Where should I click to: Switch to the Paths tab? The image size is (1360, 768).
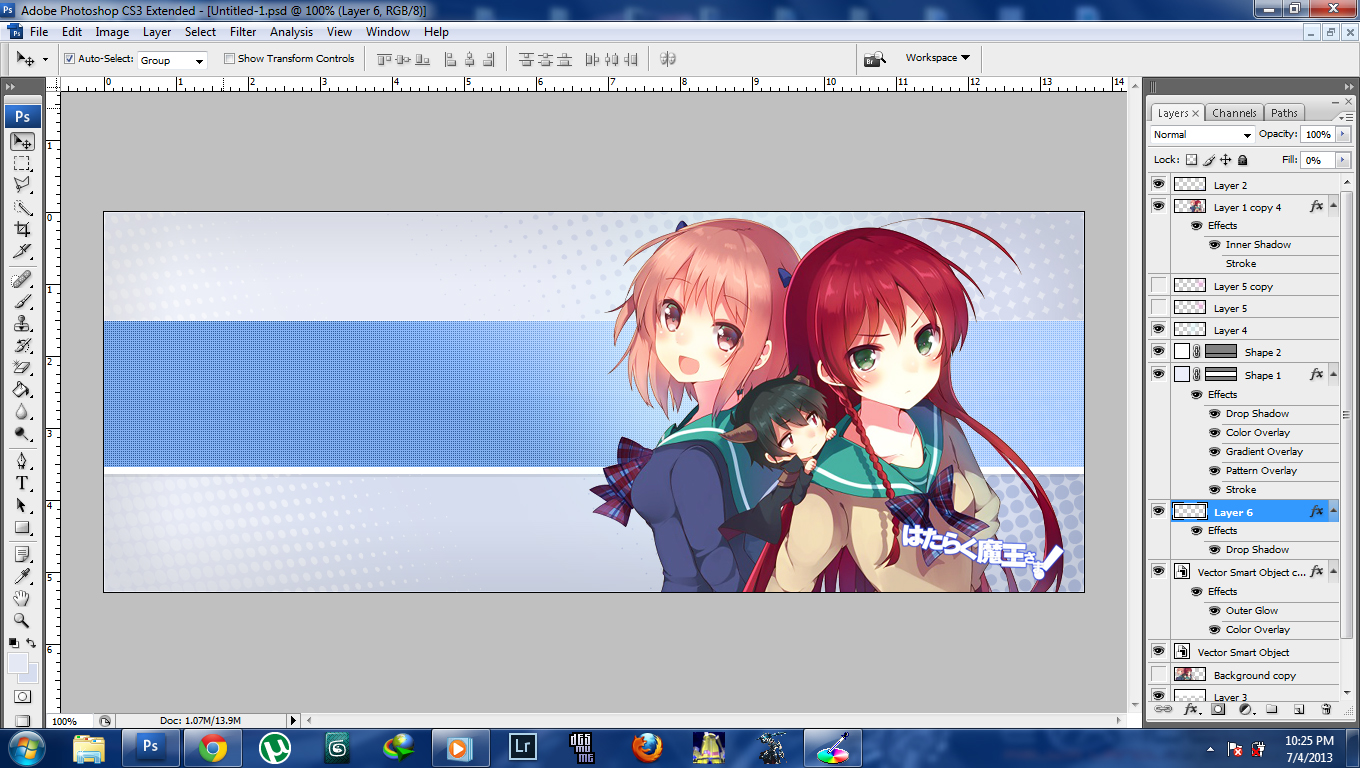tap(1285, 113)
